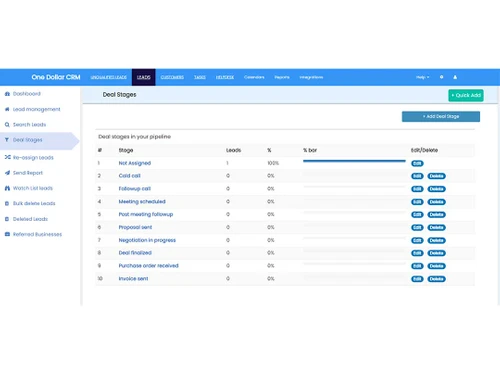Open the Invoice sent stage link
The width and height of the screenshot is (500, 375).
133,279
